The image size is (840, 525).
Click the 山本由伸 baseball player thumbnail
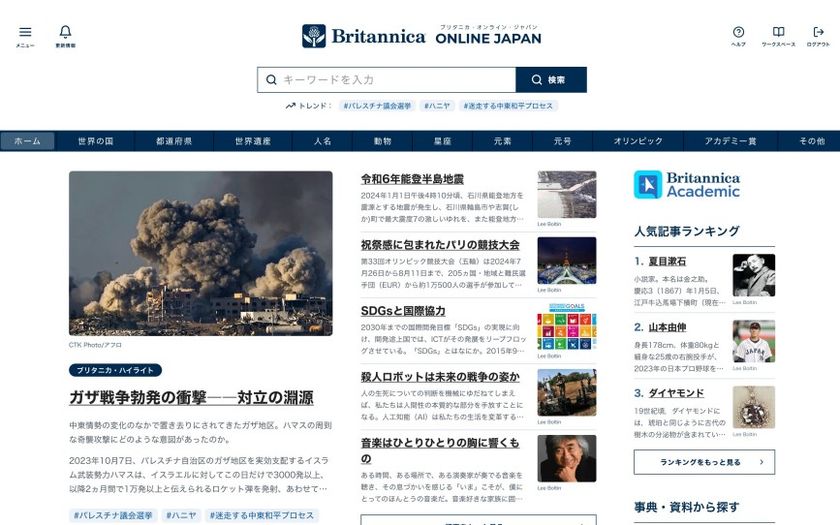click(754, 341)
